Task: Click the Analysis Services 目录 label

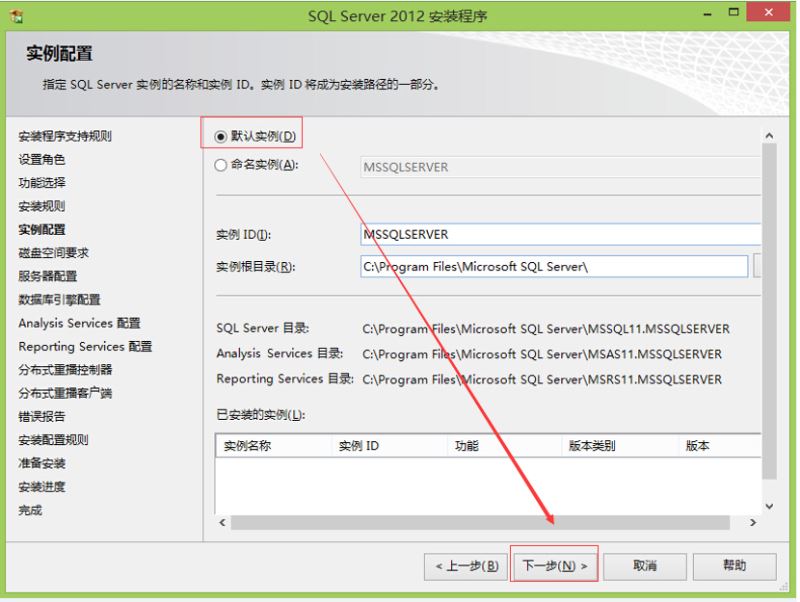Action: click(x=280, y=354)
